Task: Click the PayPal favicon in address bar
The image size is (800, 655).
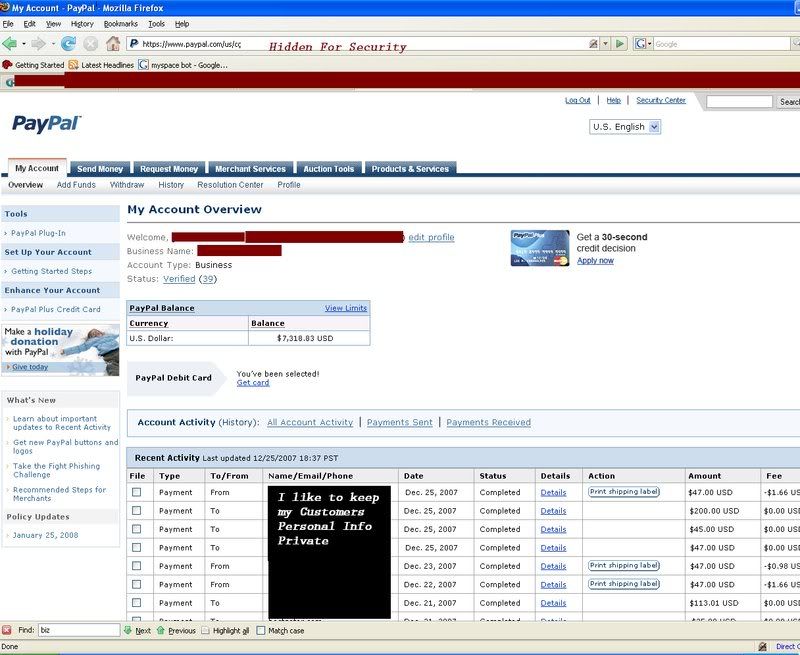Action: [x=134, y=44]
